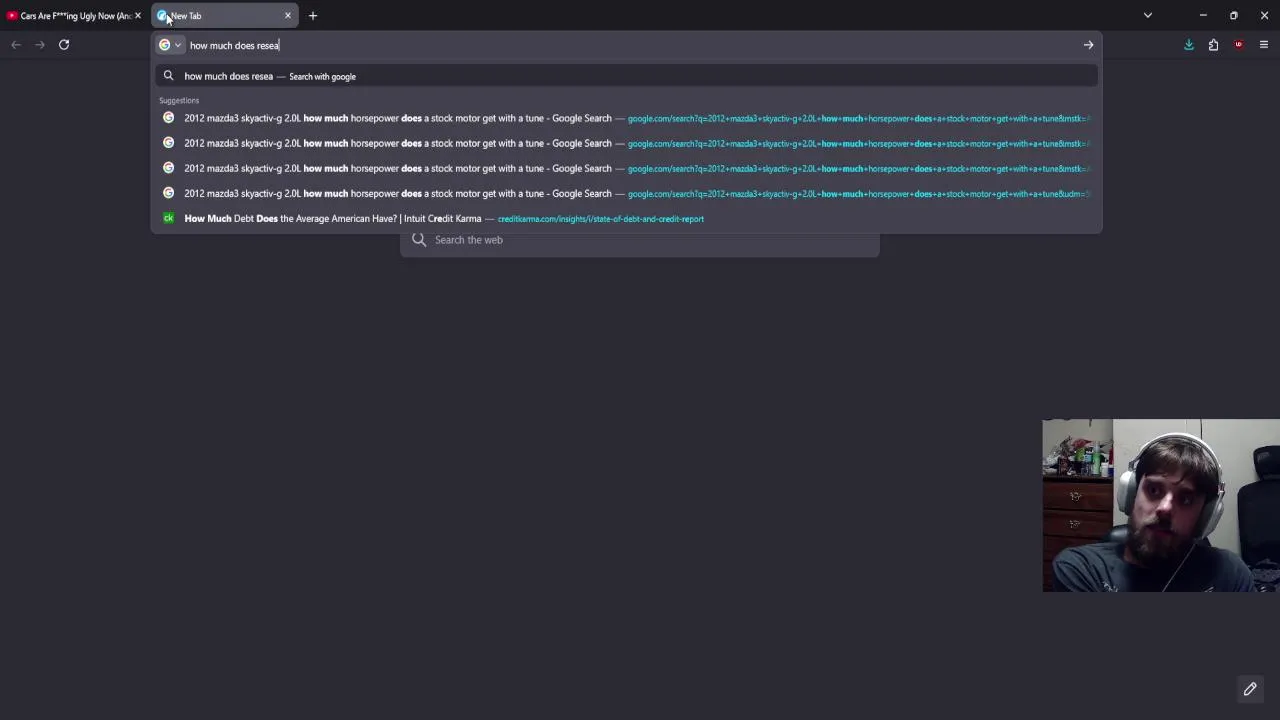Image resolution: width=1280 pixels, height=720 pixels.
Task: Open the list all tabs chevron
Action: click(1148, 16)
